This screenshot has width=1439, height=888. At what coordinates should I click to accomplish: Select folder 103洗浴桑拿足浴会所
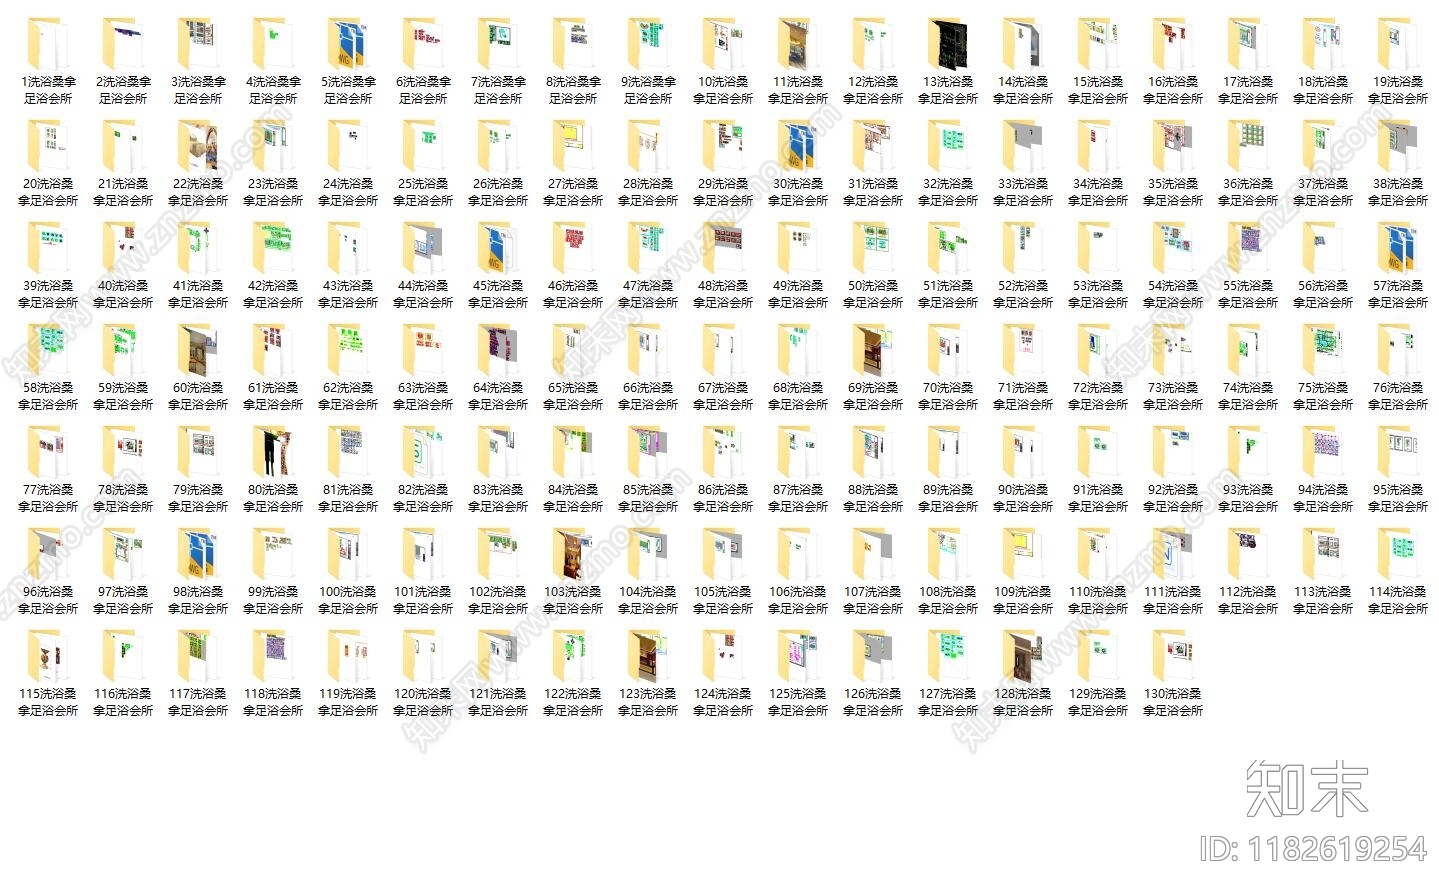pos(573,572)
